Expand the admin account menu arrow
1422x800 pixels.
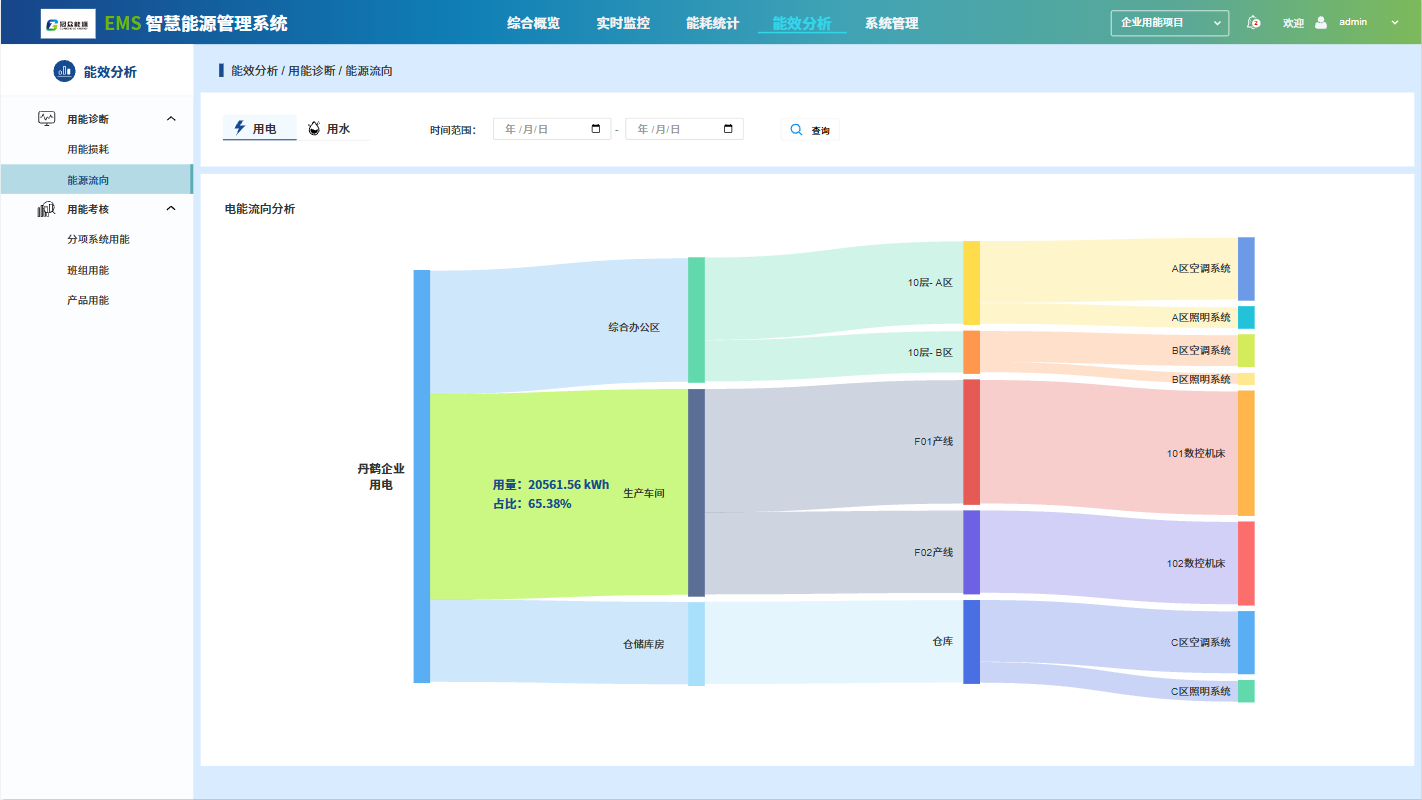pyautogui.click(x=1395, y=23)
